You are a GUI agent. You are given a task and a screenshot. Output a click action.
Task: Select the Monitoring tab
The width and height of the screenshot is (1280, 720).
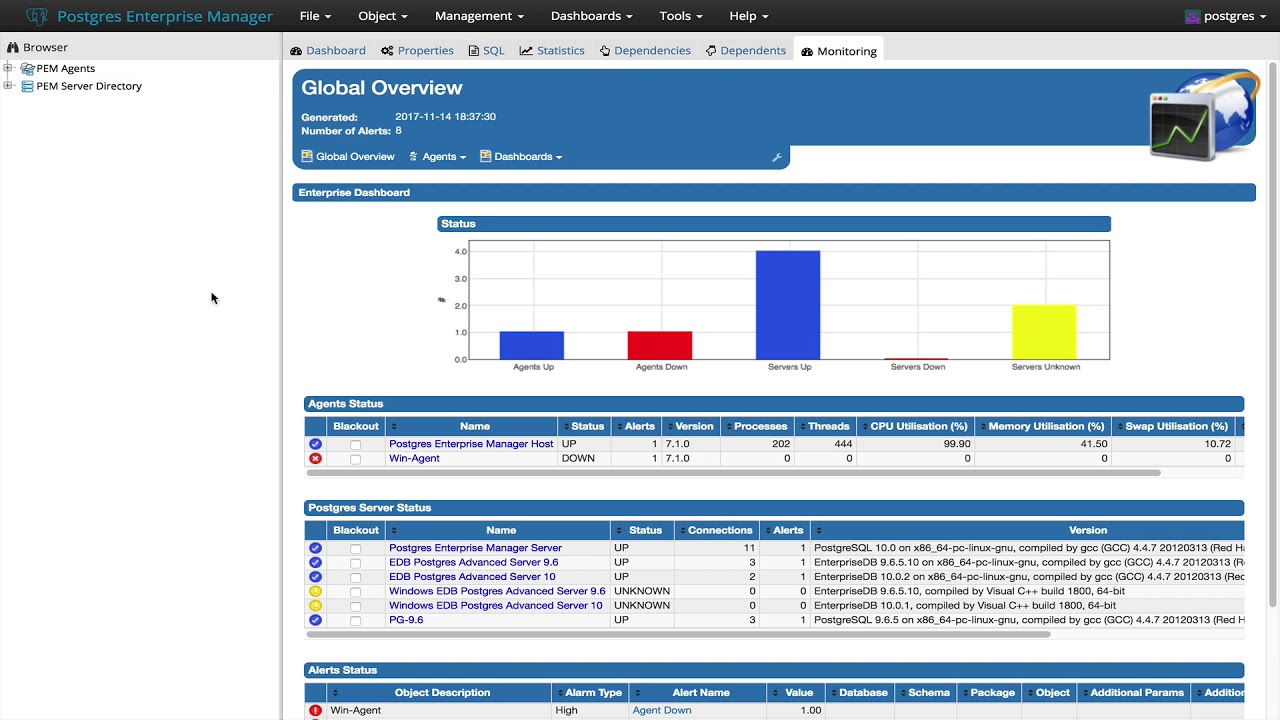pos(839,51)
